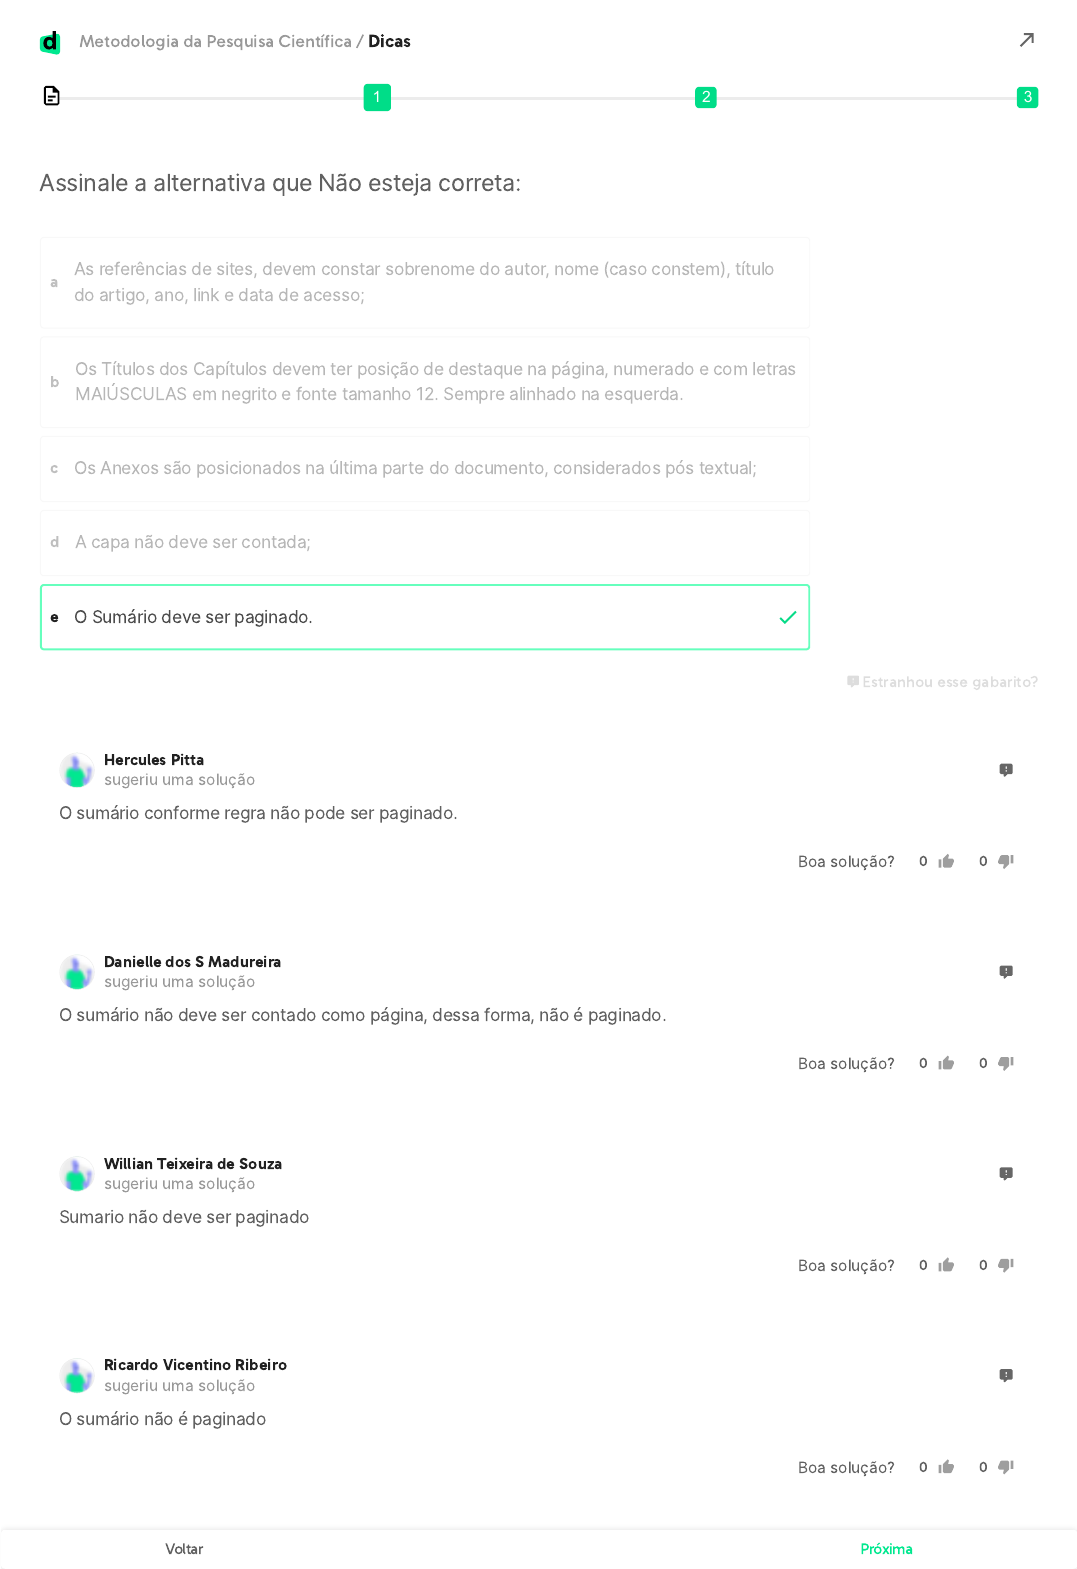The height and width of the screenshot is (1569, 1077).
Task: Select alternative e 'O Sumário deve ser paginado'
Action: coord(425,617)
